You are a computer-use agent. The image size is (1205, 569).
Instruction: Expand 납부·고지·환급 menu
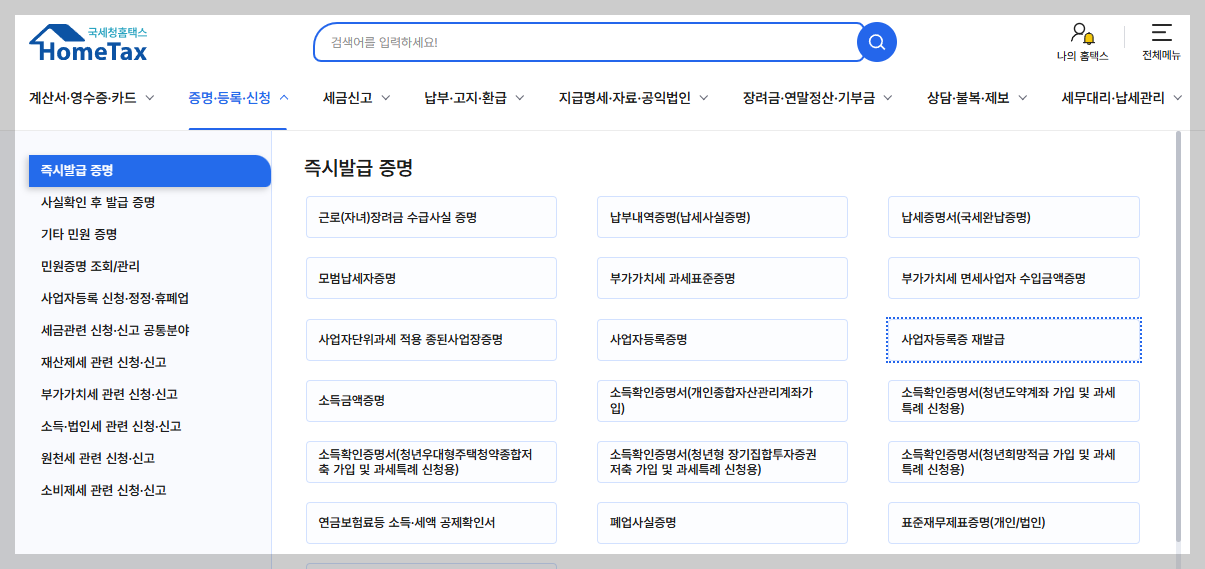(474, 98)
